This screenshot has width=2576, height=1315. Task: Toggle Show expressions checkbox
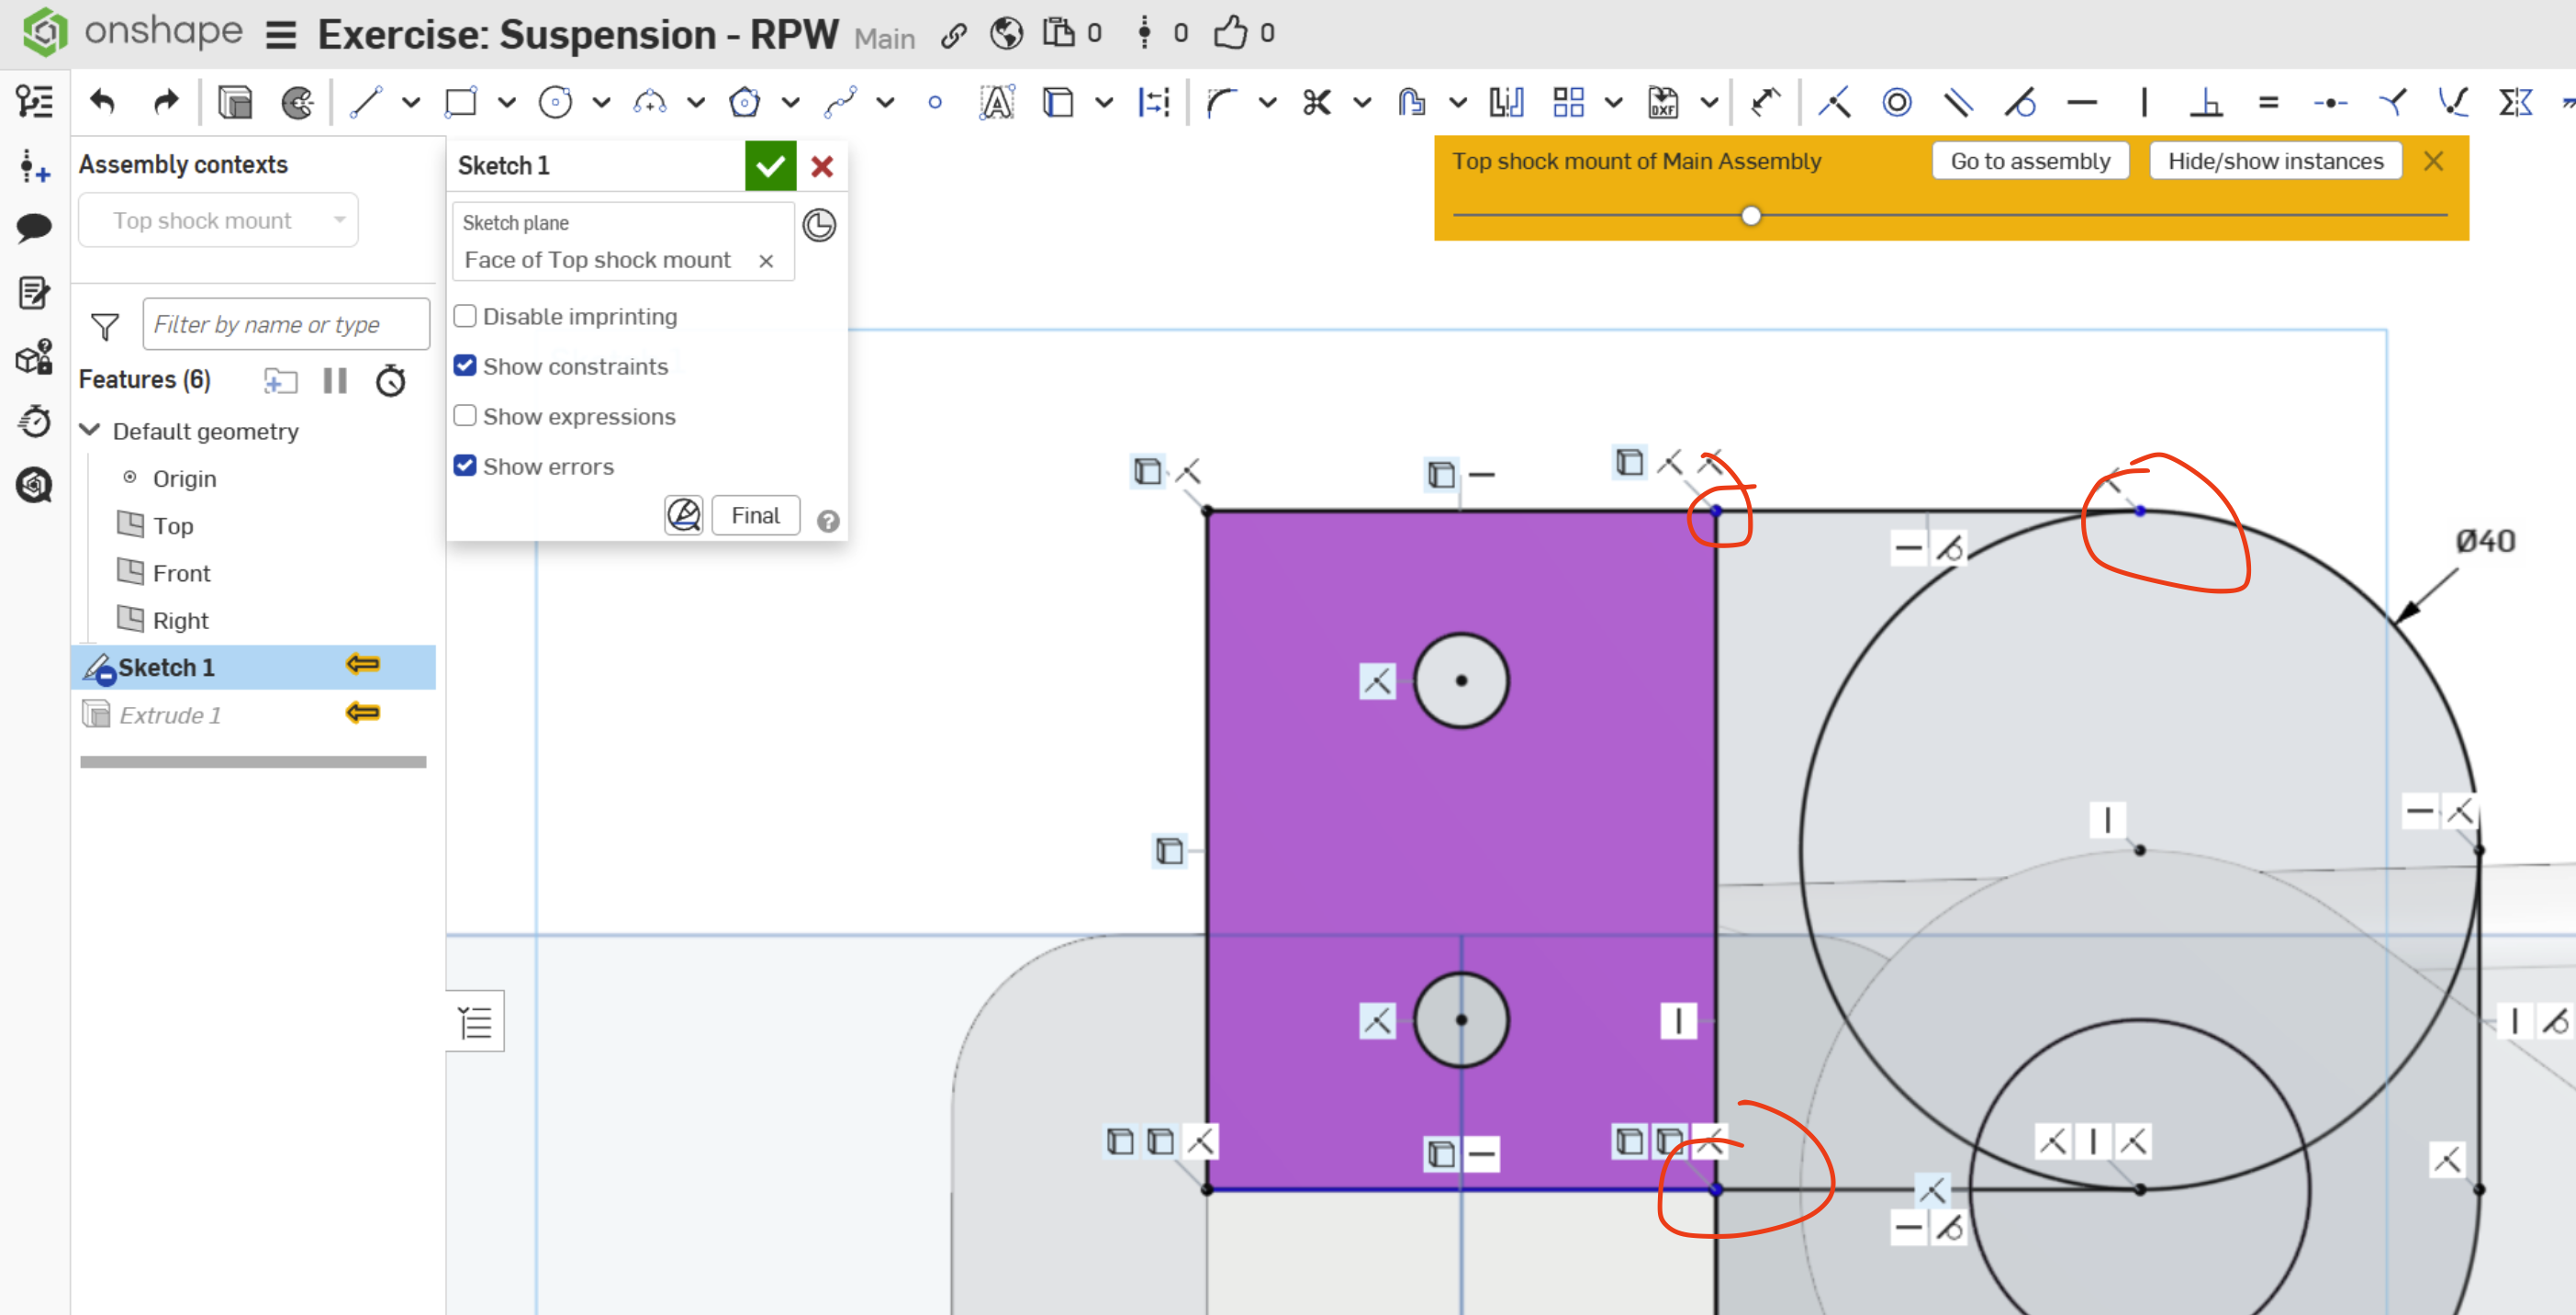pyautogui.click(x=465, y=416)
